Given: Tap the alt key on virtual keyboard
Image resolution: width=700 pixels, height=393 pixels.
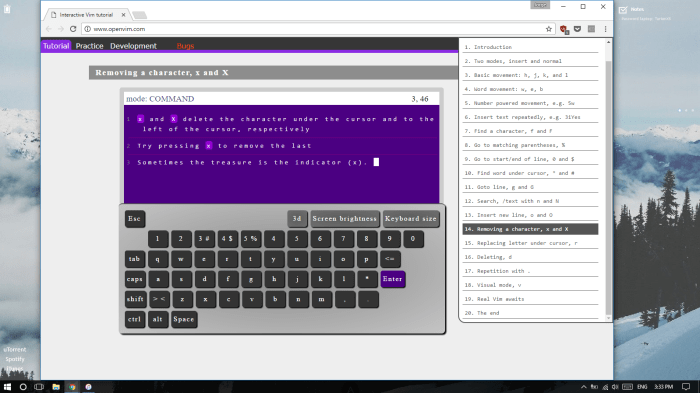Looking at the screenshot, I should tap(158, 319).
